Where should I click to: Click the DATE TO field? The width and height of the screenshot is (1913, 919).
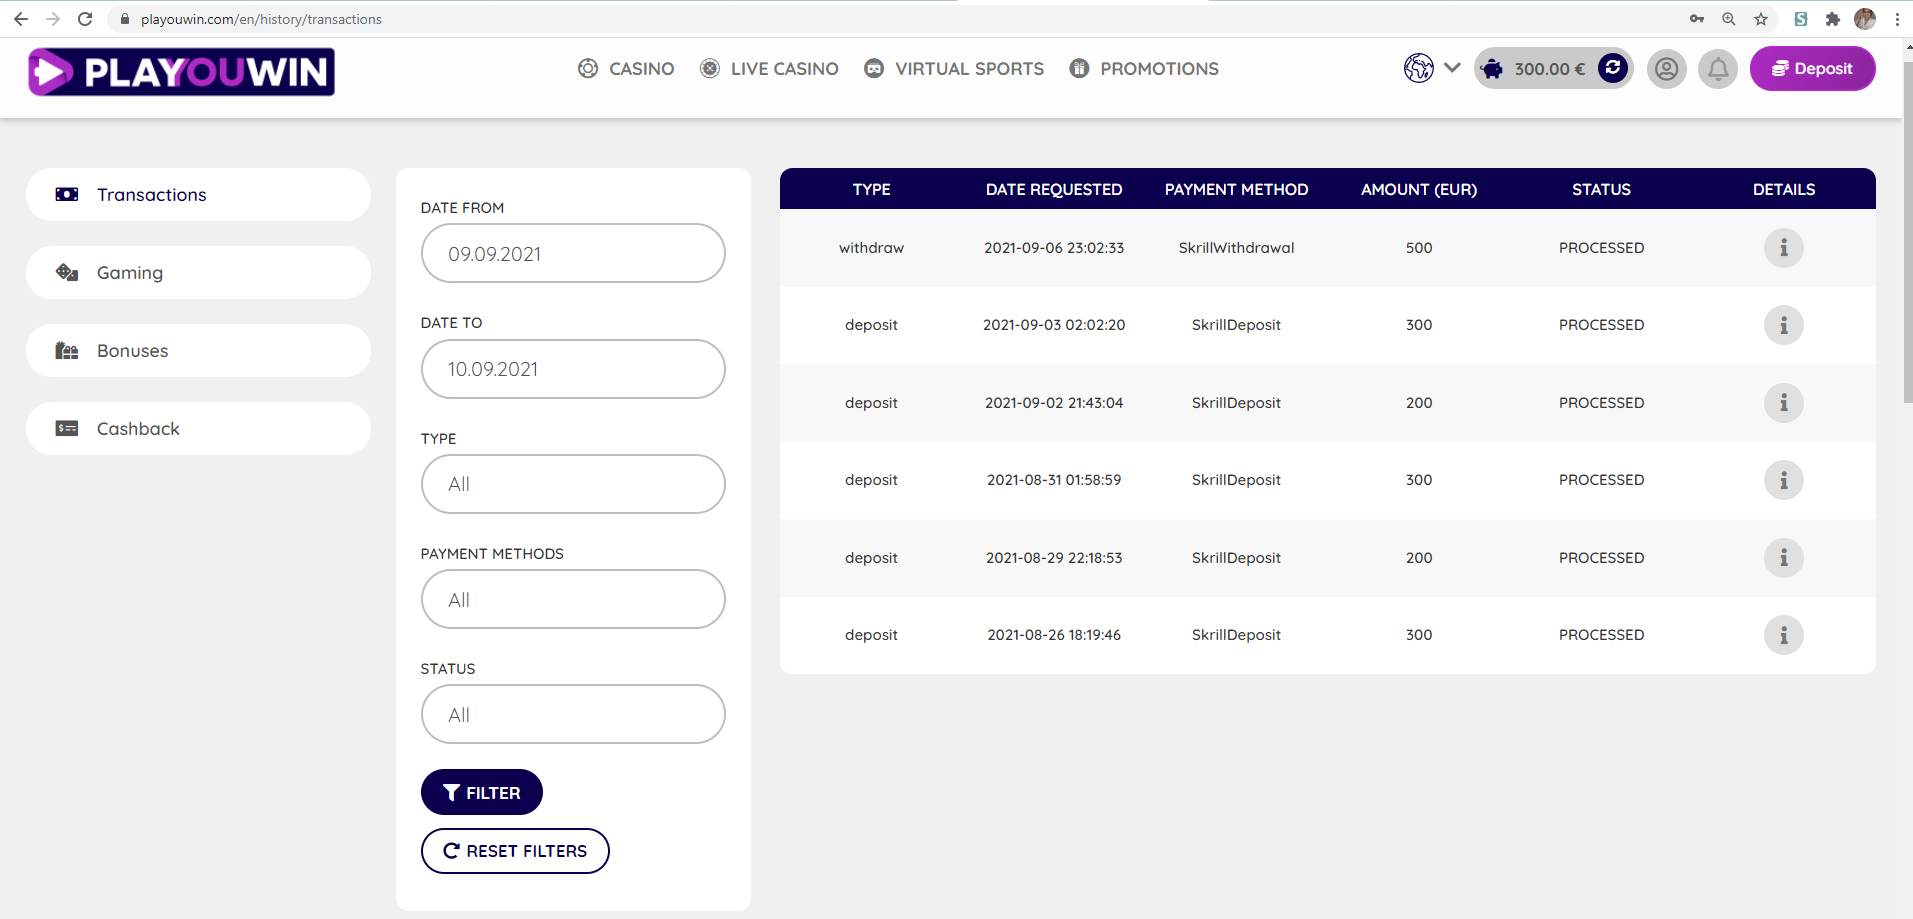(x=573, y=369)
